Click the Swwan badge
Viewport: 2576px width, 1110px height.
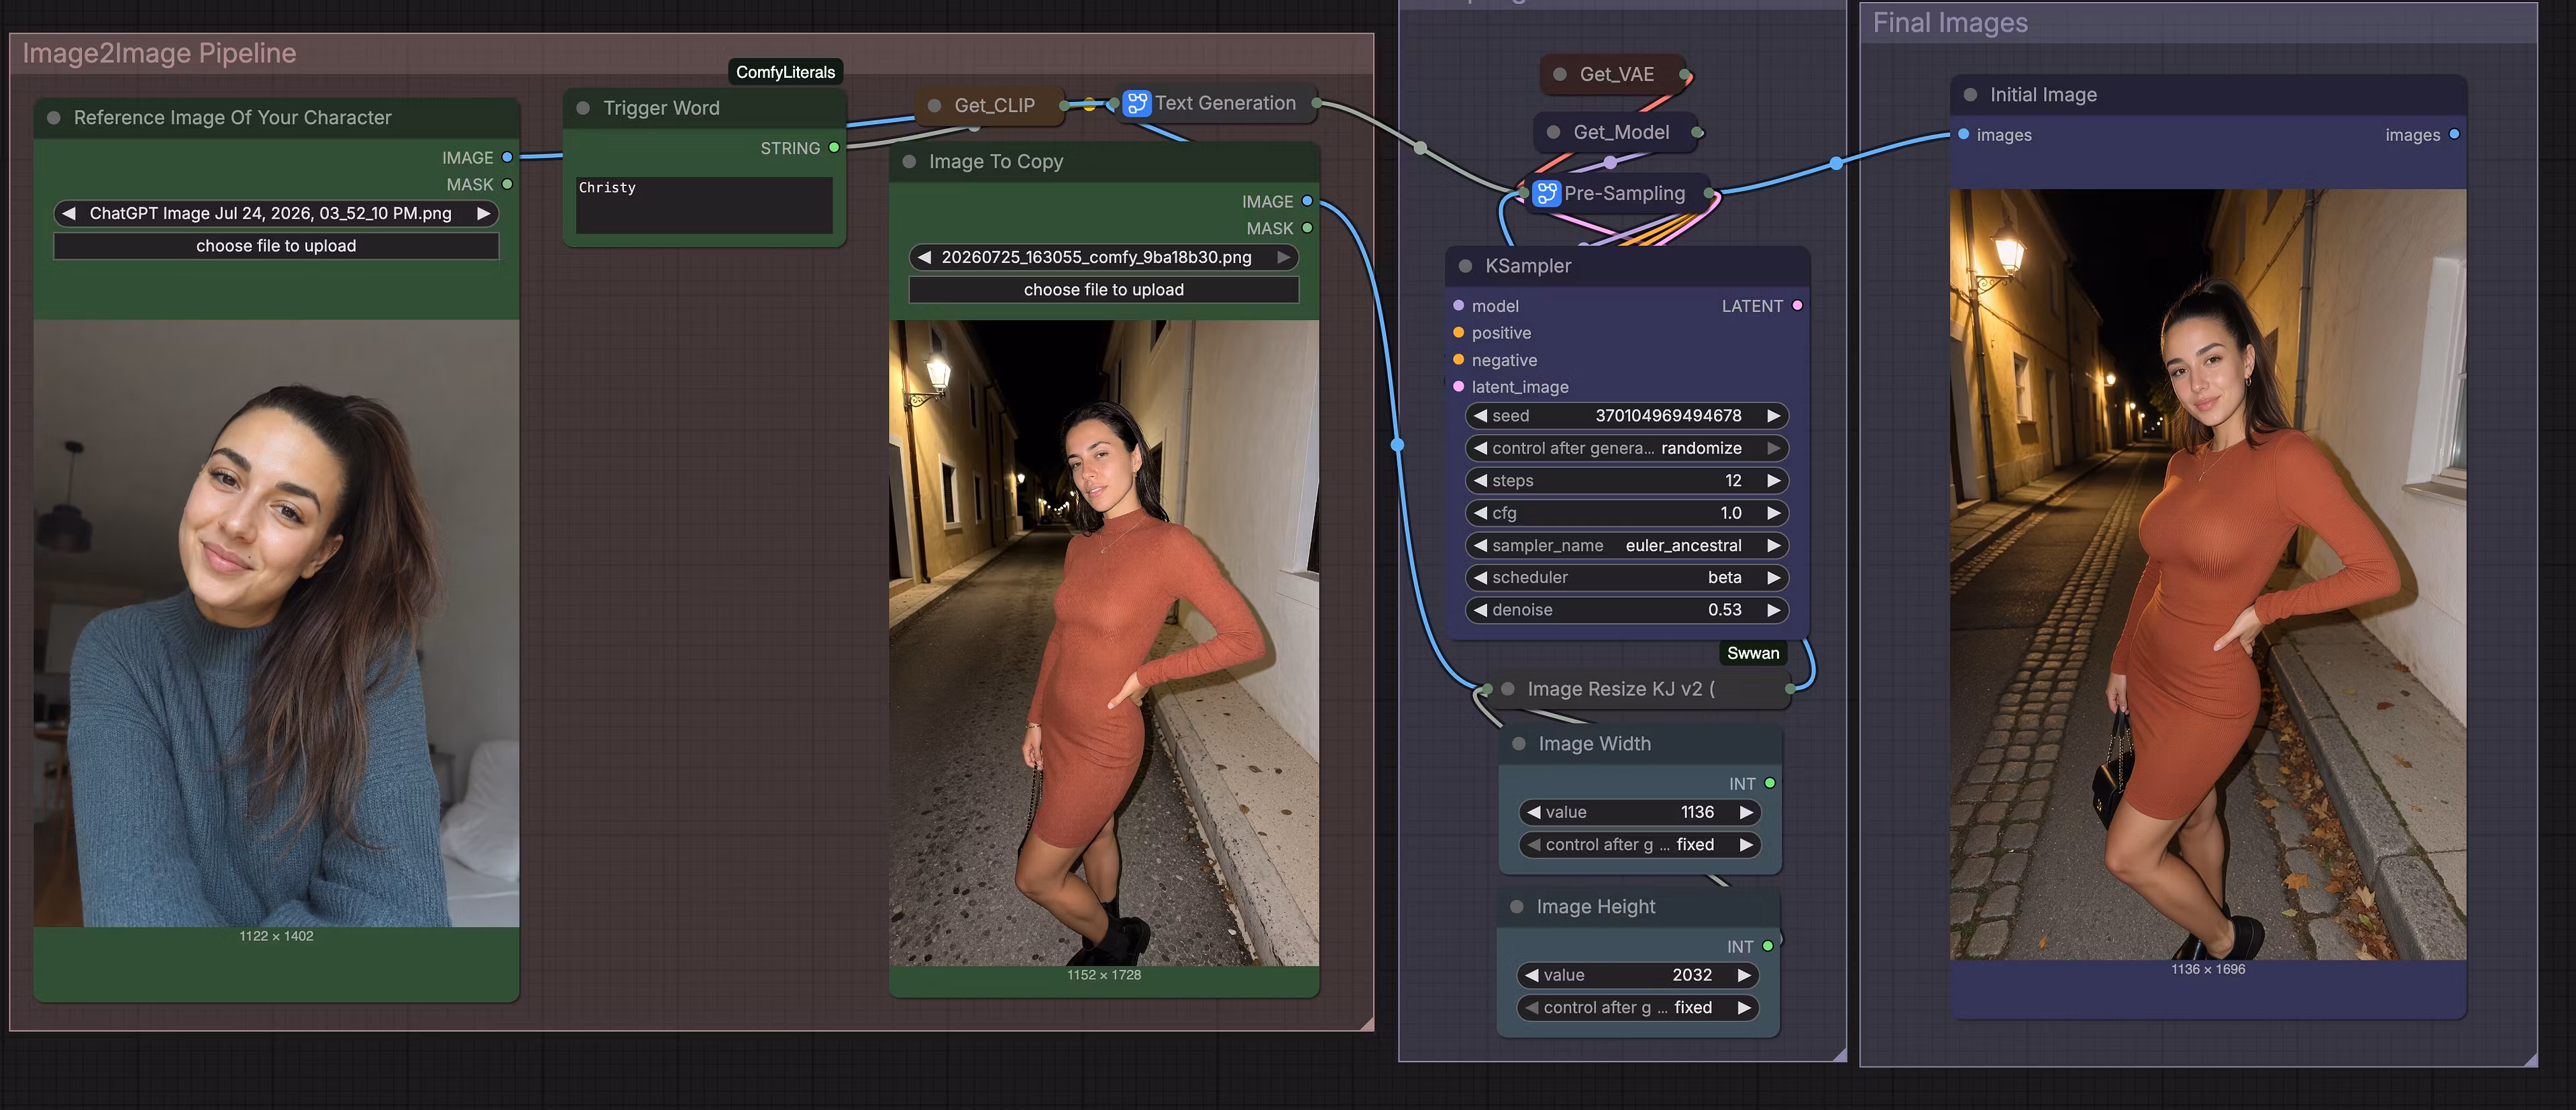pyautogui.click(x=1753, y=653)
